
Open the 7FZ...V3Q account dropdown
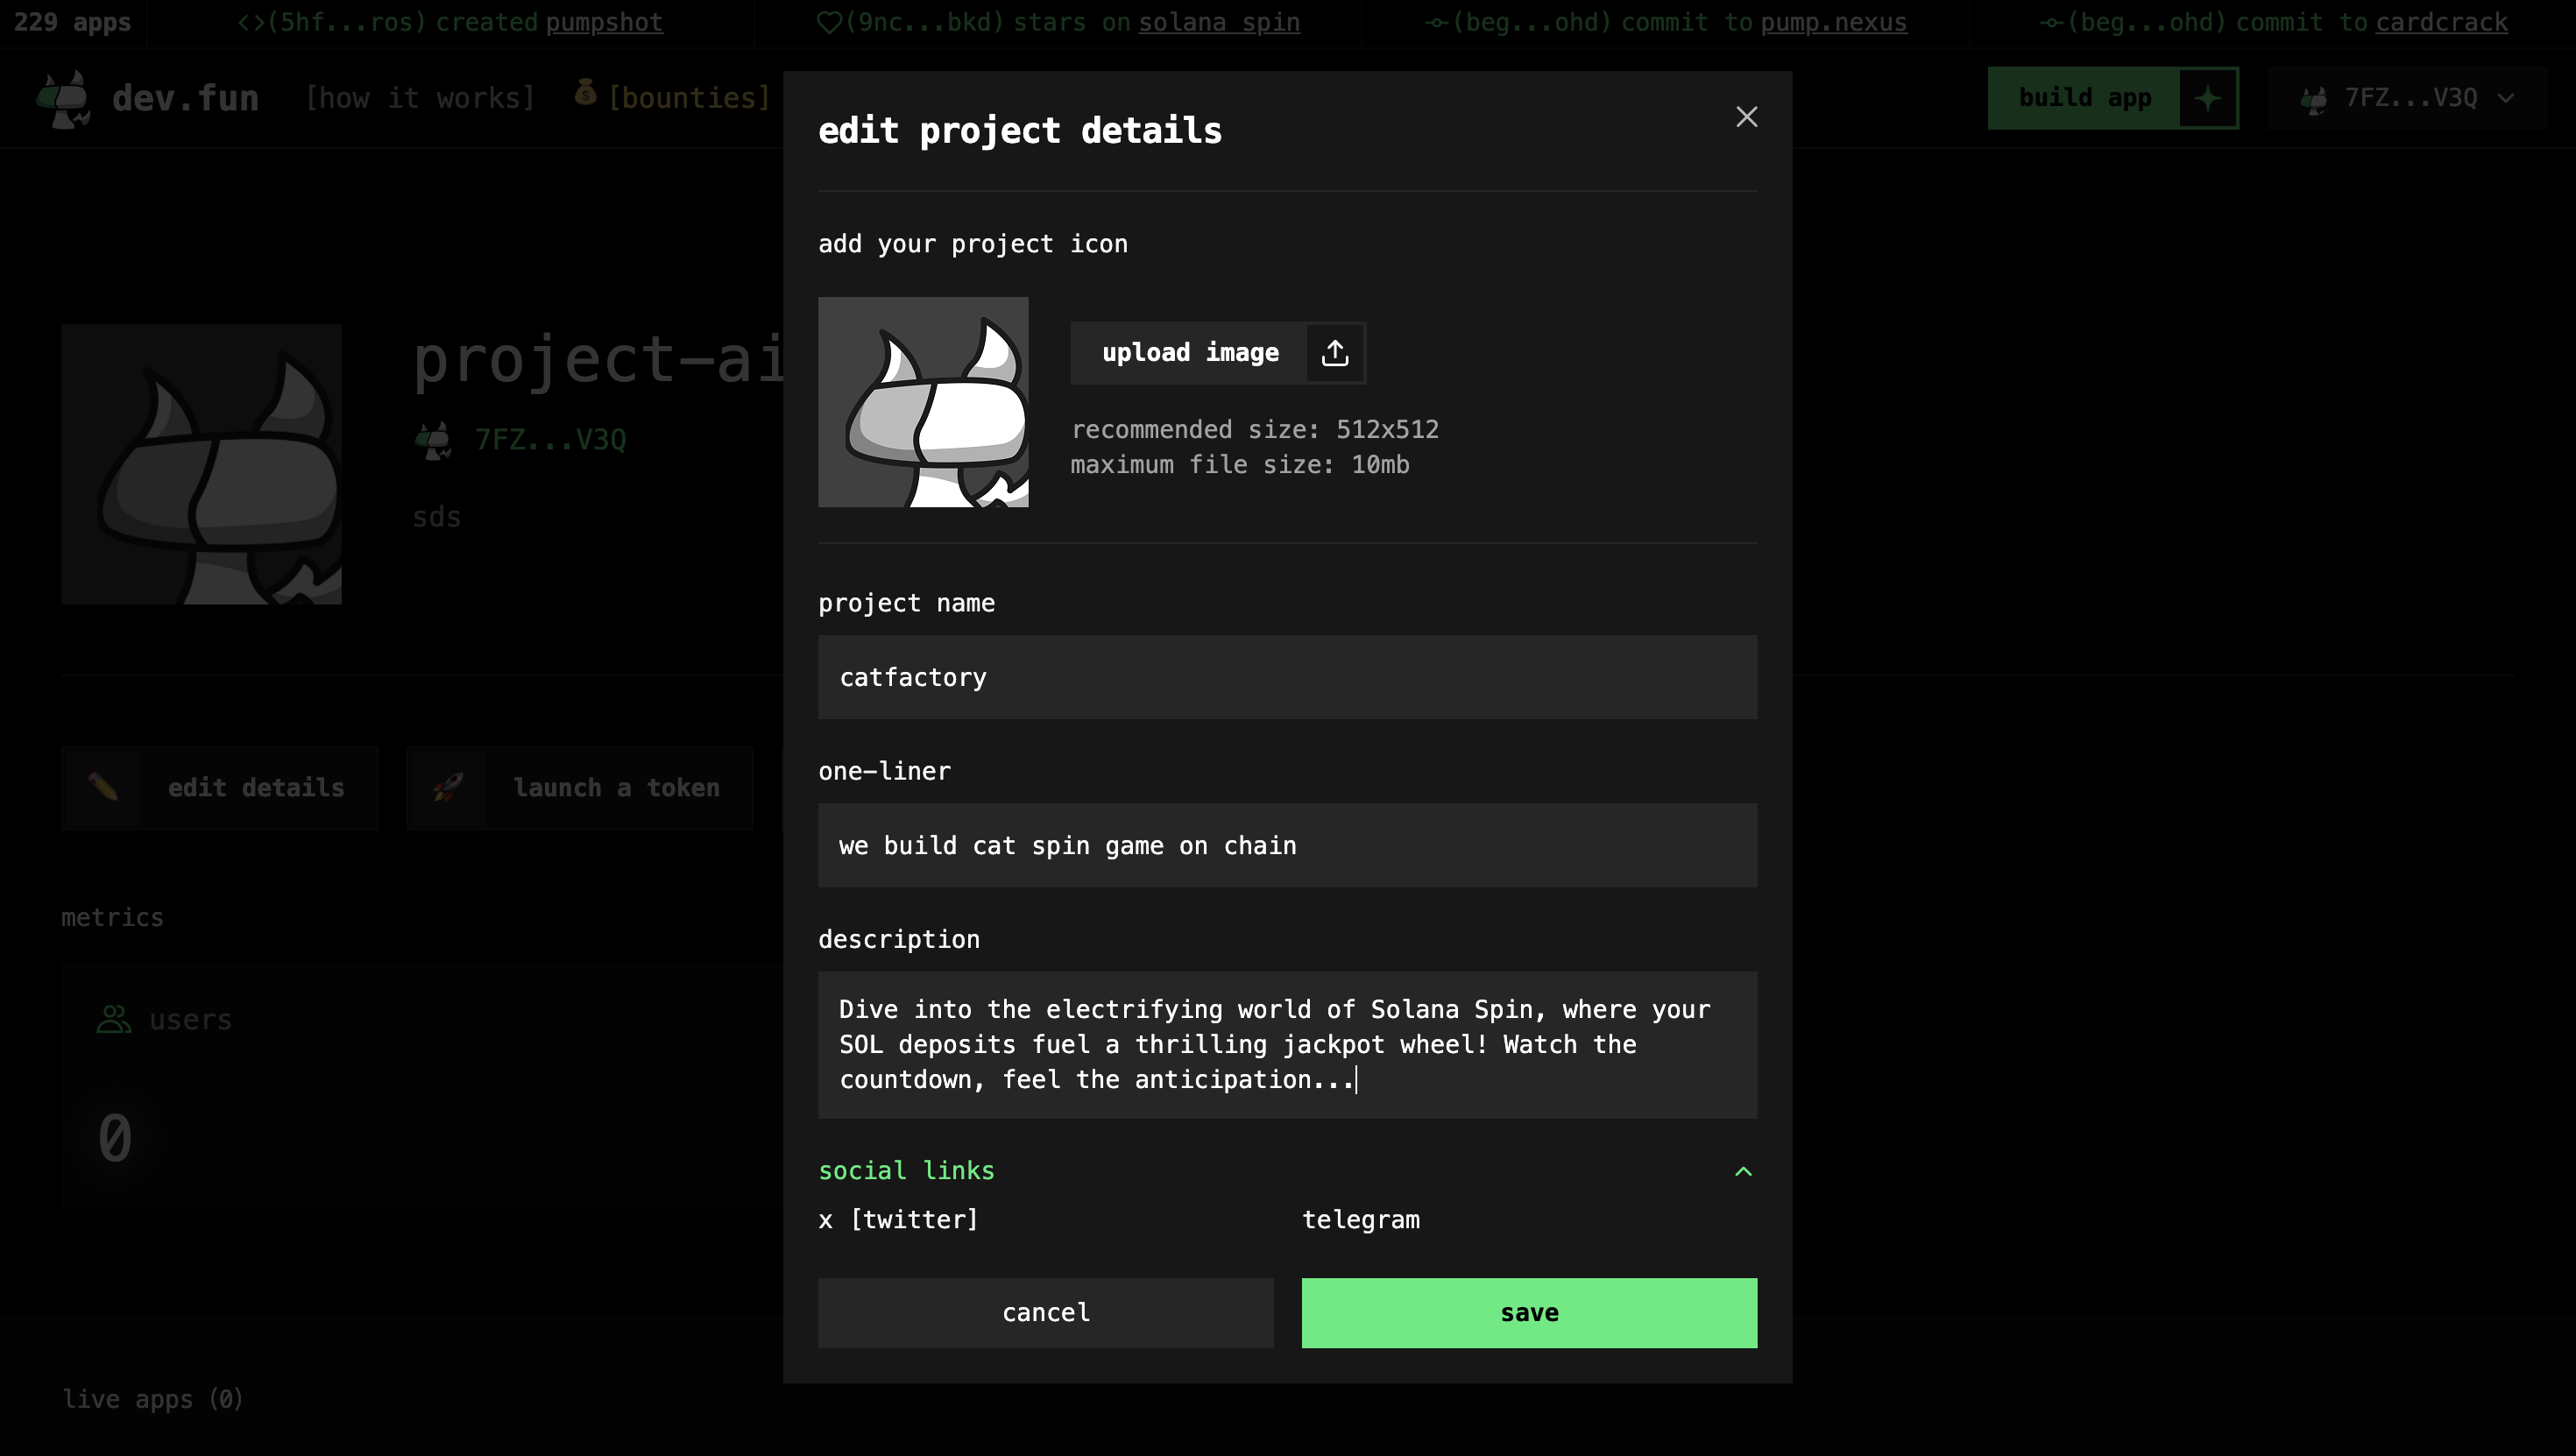2410,98
